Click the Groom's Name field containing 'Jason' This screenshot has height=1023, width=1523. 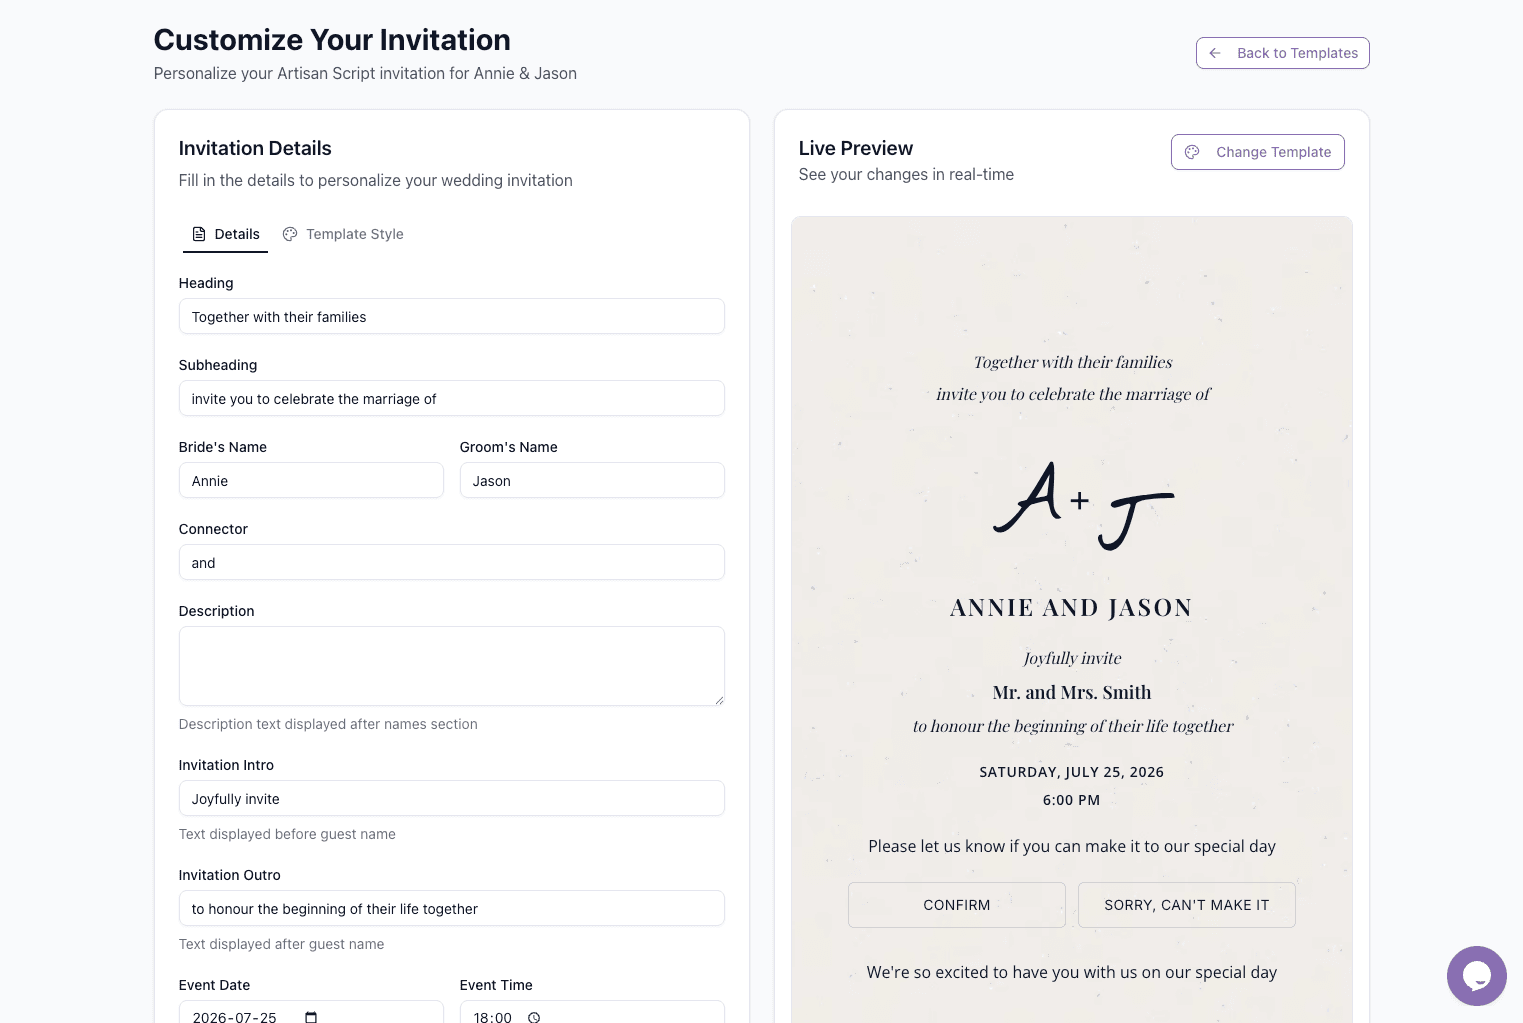[592, 480]
